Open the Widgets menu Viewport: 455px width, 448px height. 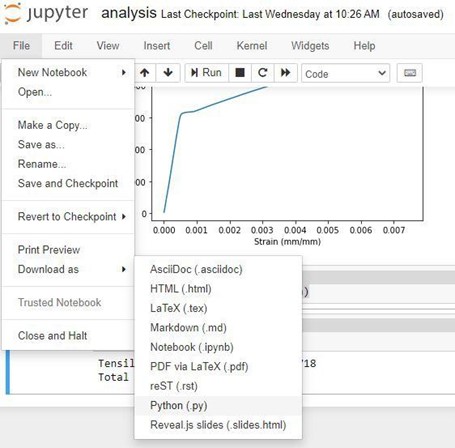310,46
